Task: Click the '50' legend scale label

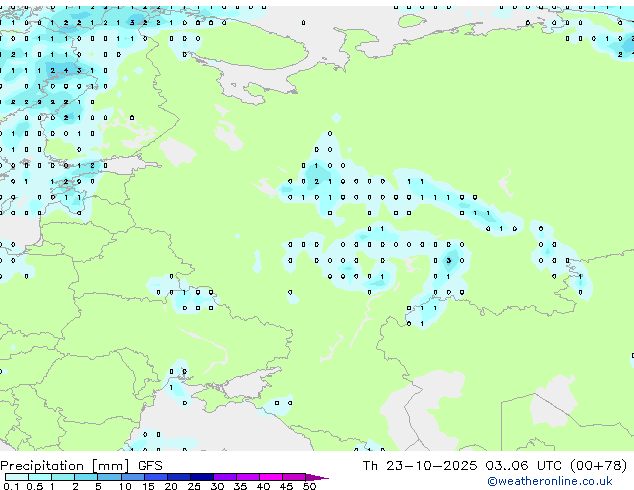Action: (310, 486)
